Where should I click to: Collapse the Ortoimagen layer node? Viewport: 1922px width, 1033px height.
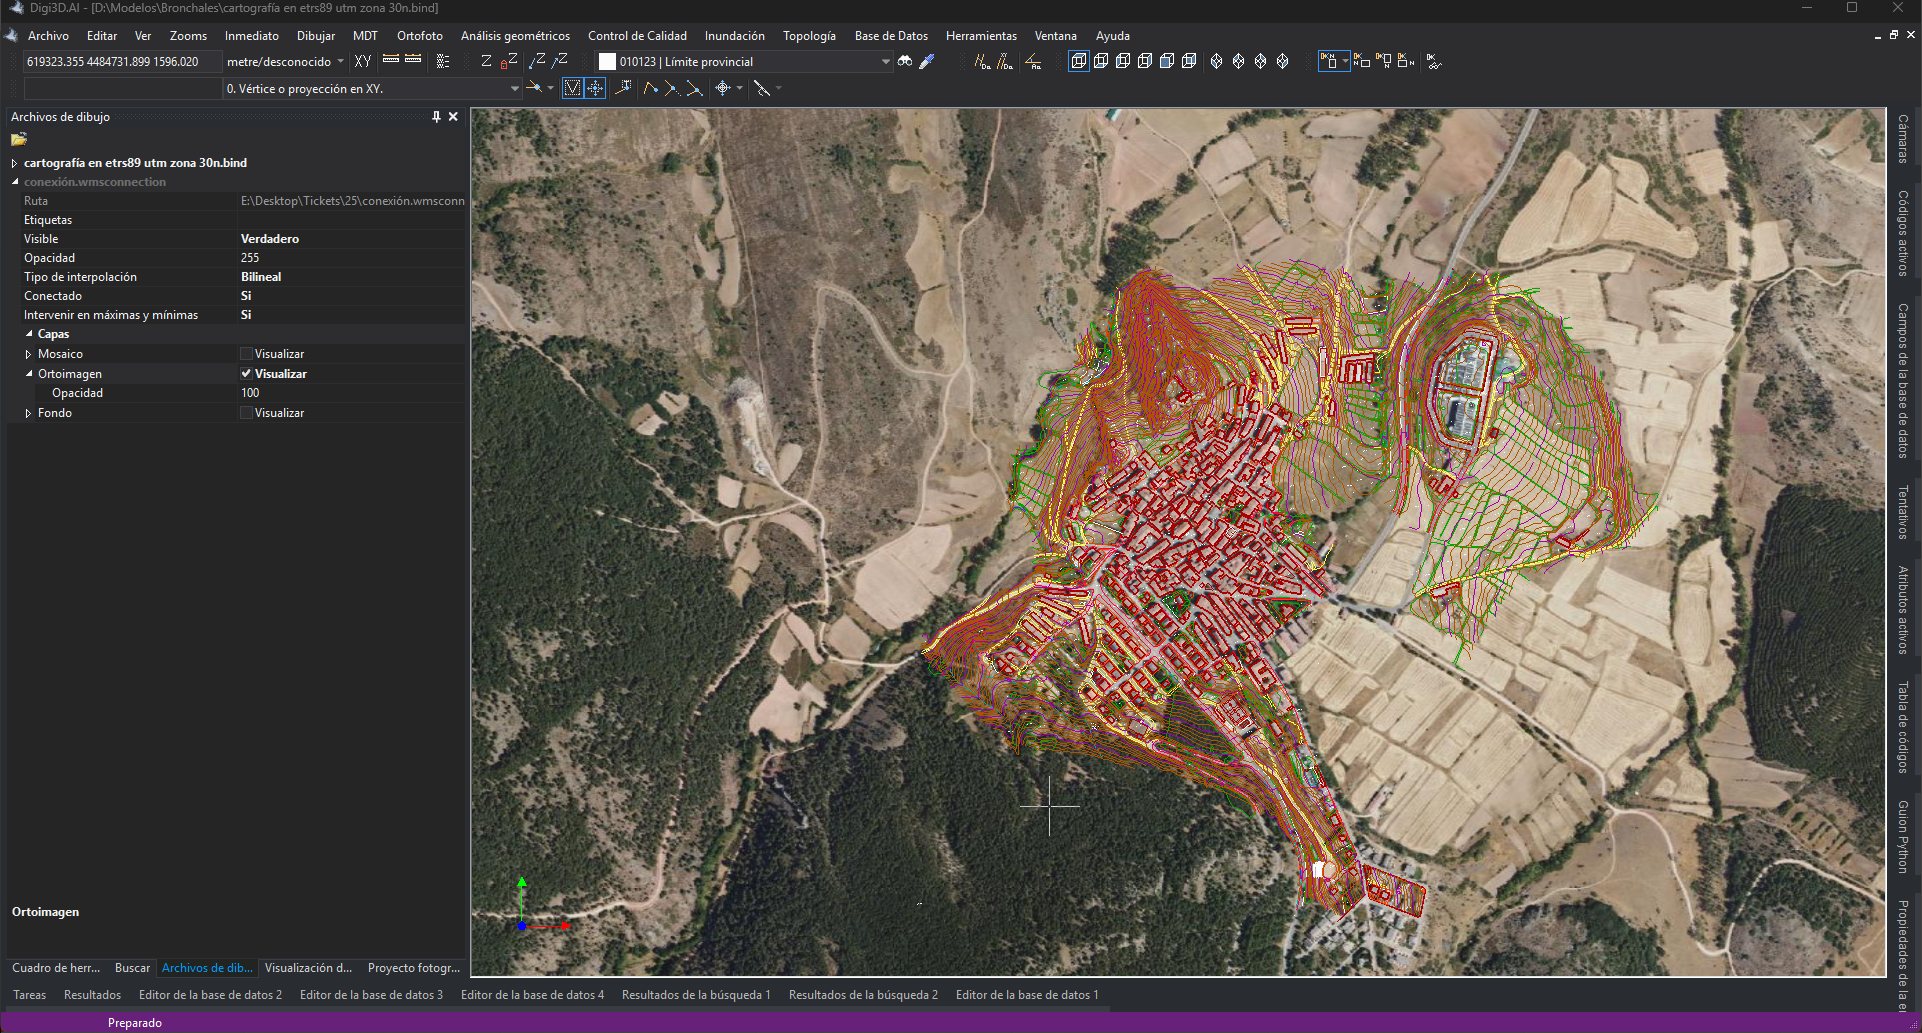(x=29, y=374)
